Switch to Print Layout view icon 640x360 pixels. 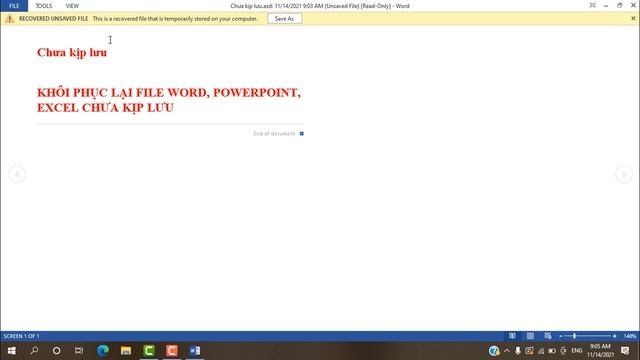point(530,336)
